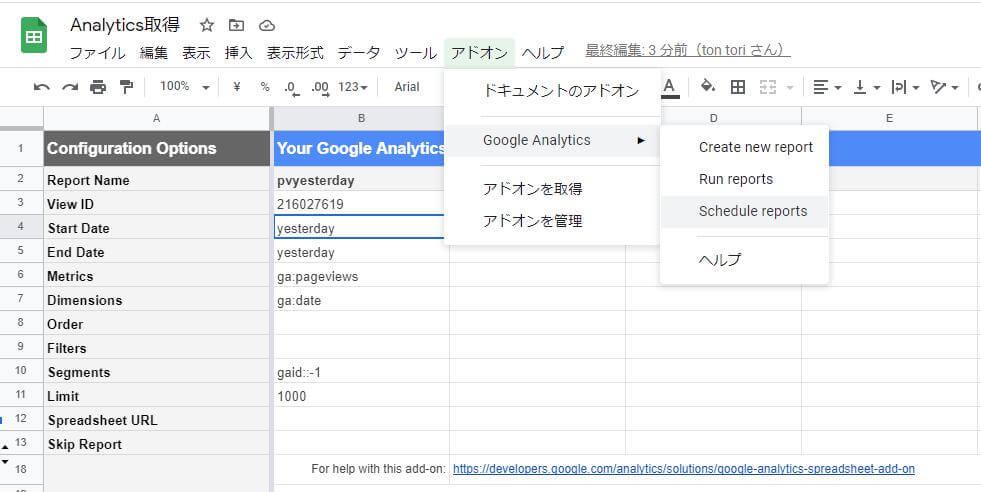Open vertical align dropdown
The height and width of the screenshot is (492, 981).
tap(867, 87)
